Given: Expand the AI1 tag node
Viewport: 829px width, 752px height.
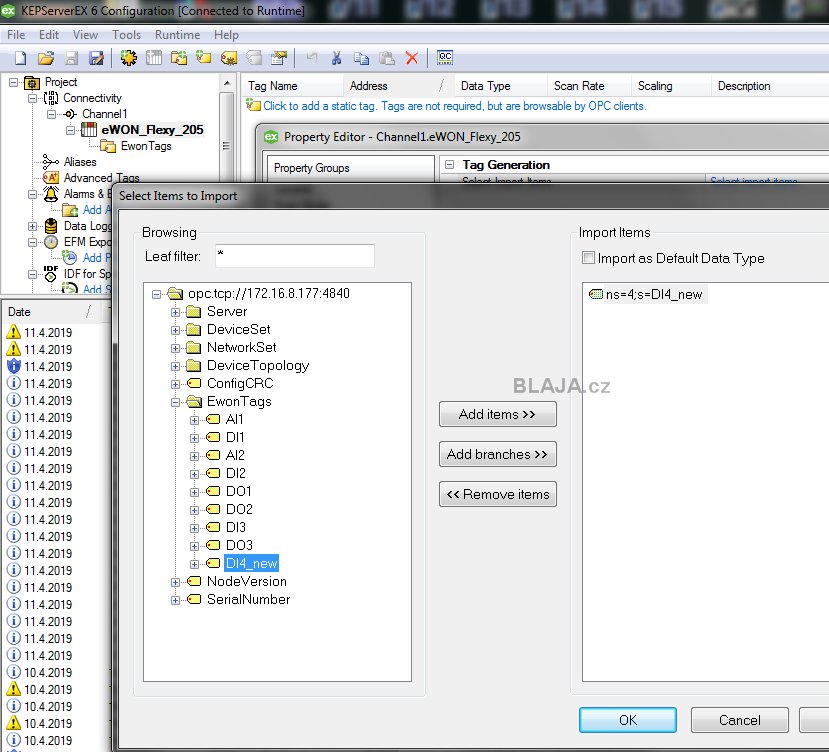Looking at the screenshot, I should click(195, 420).
